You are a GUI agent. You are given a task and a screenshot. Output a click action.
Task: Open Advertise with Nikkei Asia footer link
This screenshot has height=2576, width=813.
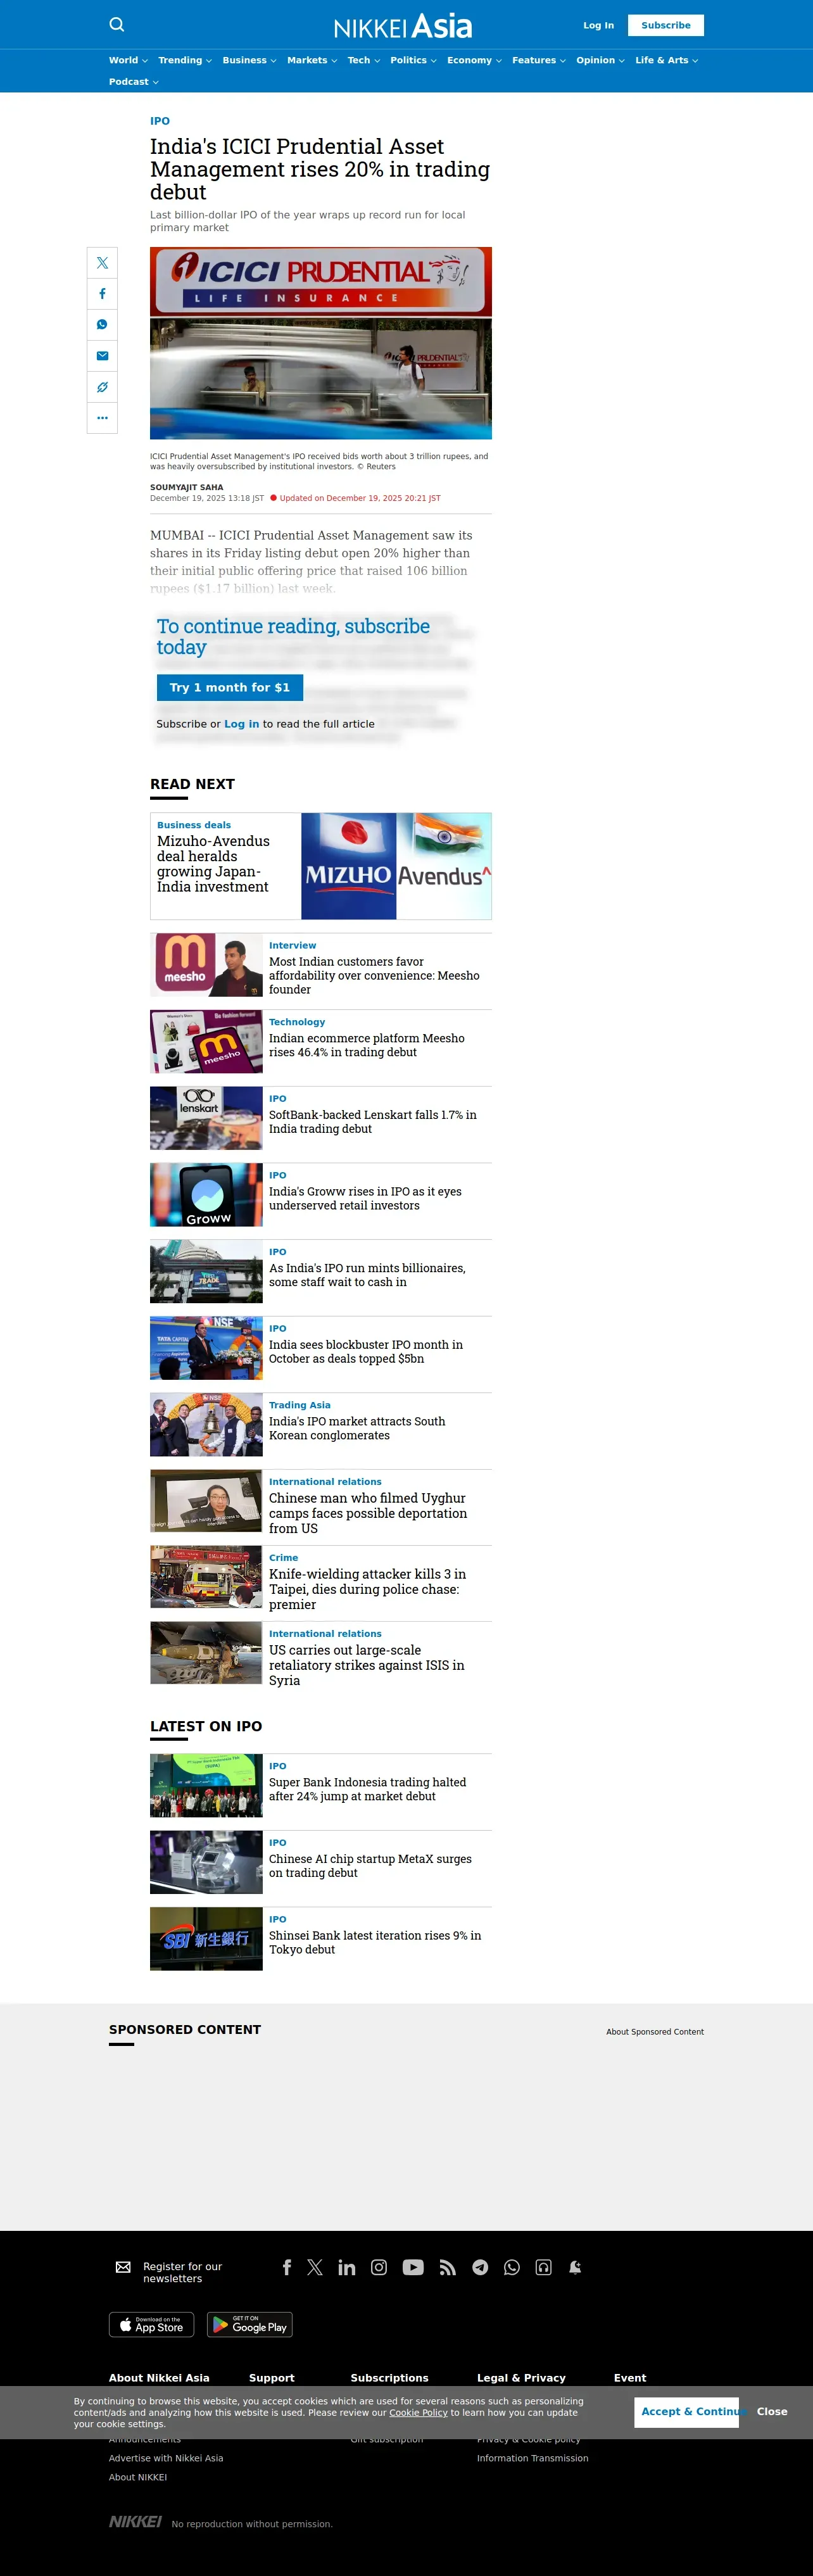tap(166, 2458)
